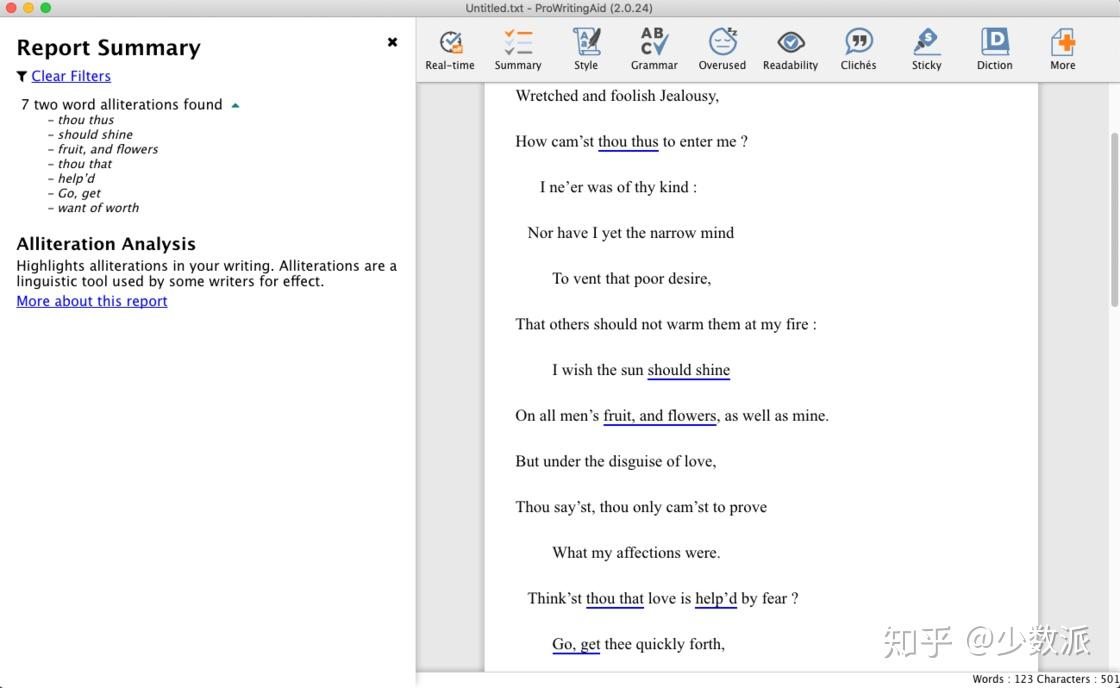Click the line 'Wretched and foolish Jealousy,'
The image size is (1120, 688).
pos(617,96)
